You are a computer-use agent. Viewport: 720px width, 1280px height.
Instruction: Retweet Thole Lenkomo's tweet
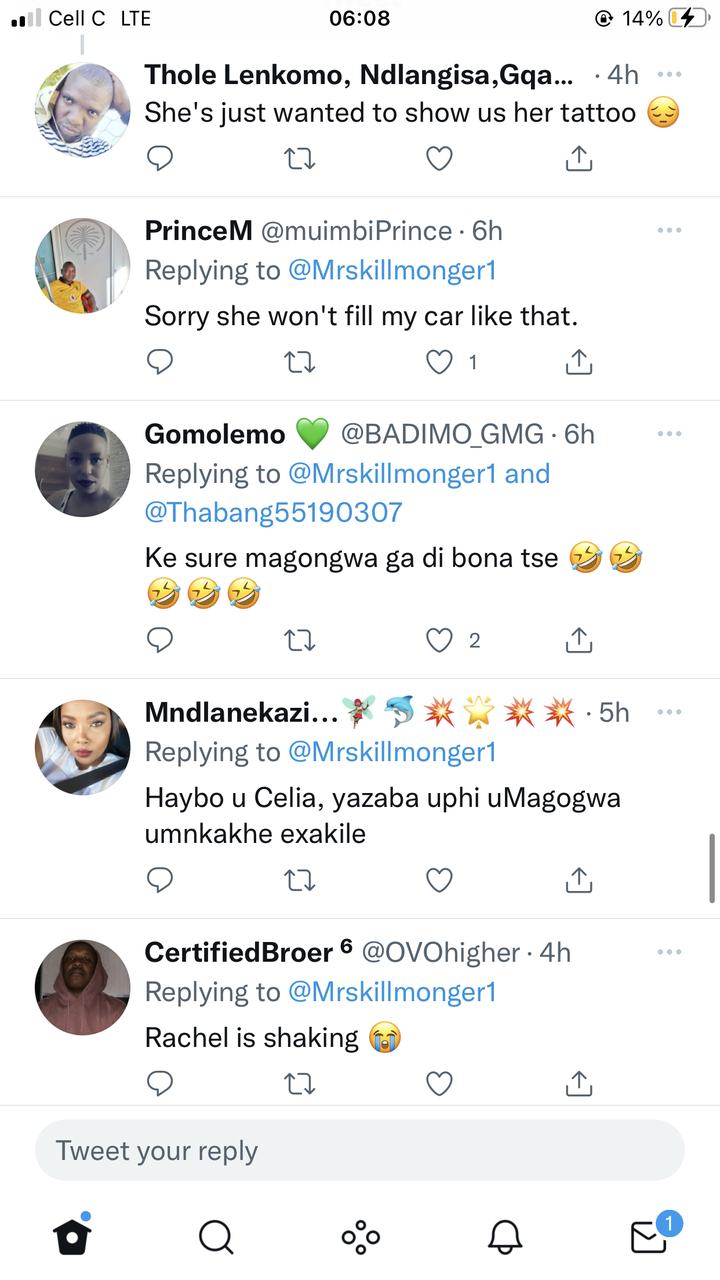(300, 158)
